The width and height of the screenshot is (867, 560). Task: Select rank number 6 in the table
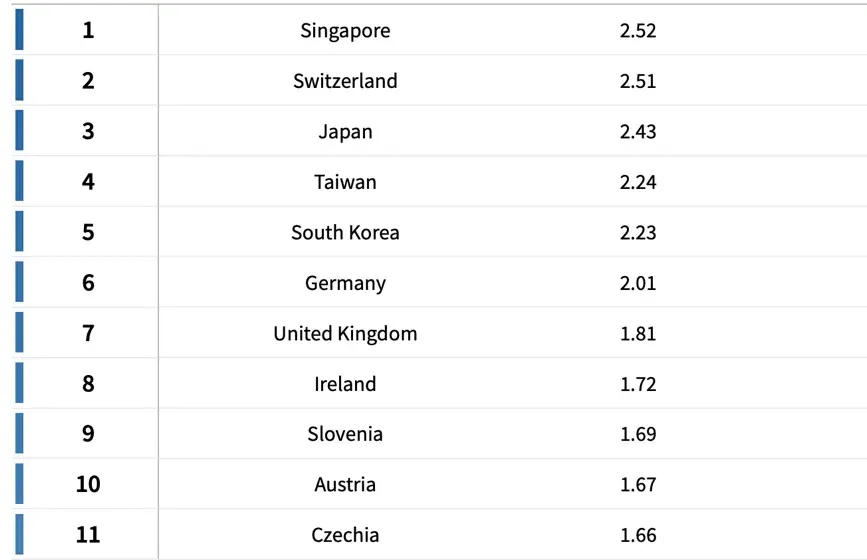point(88,283)
